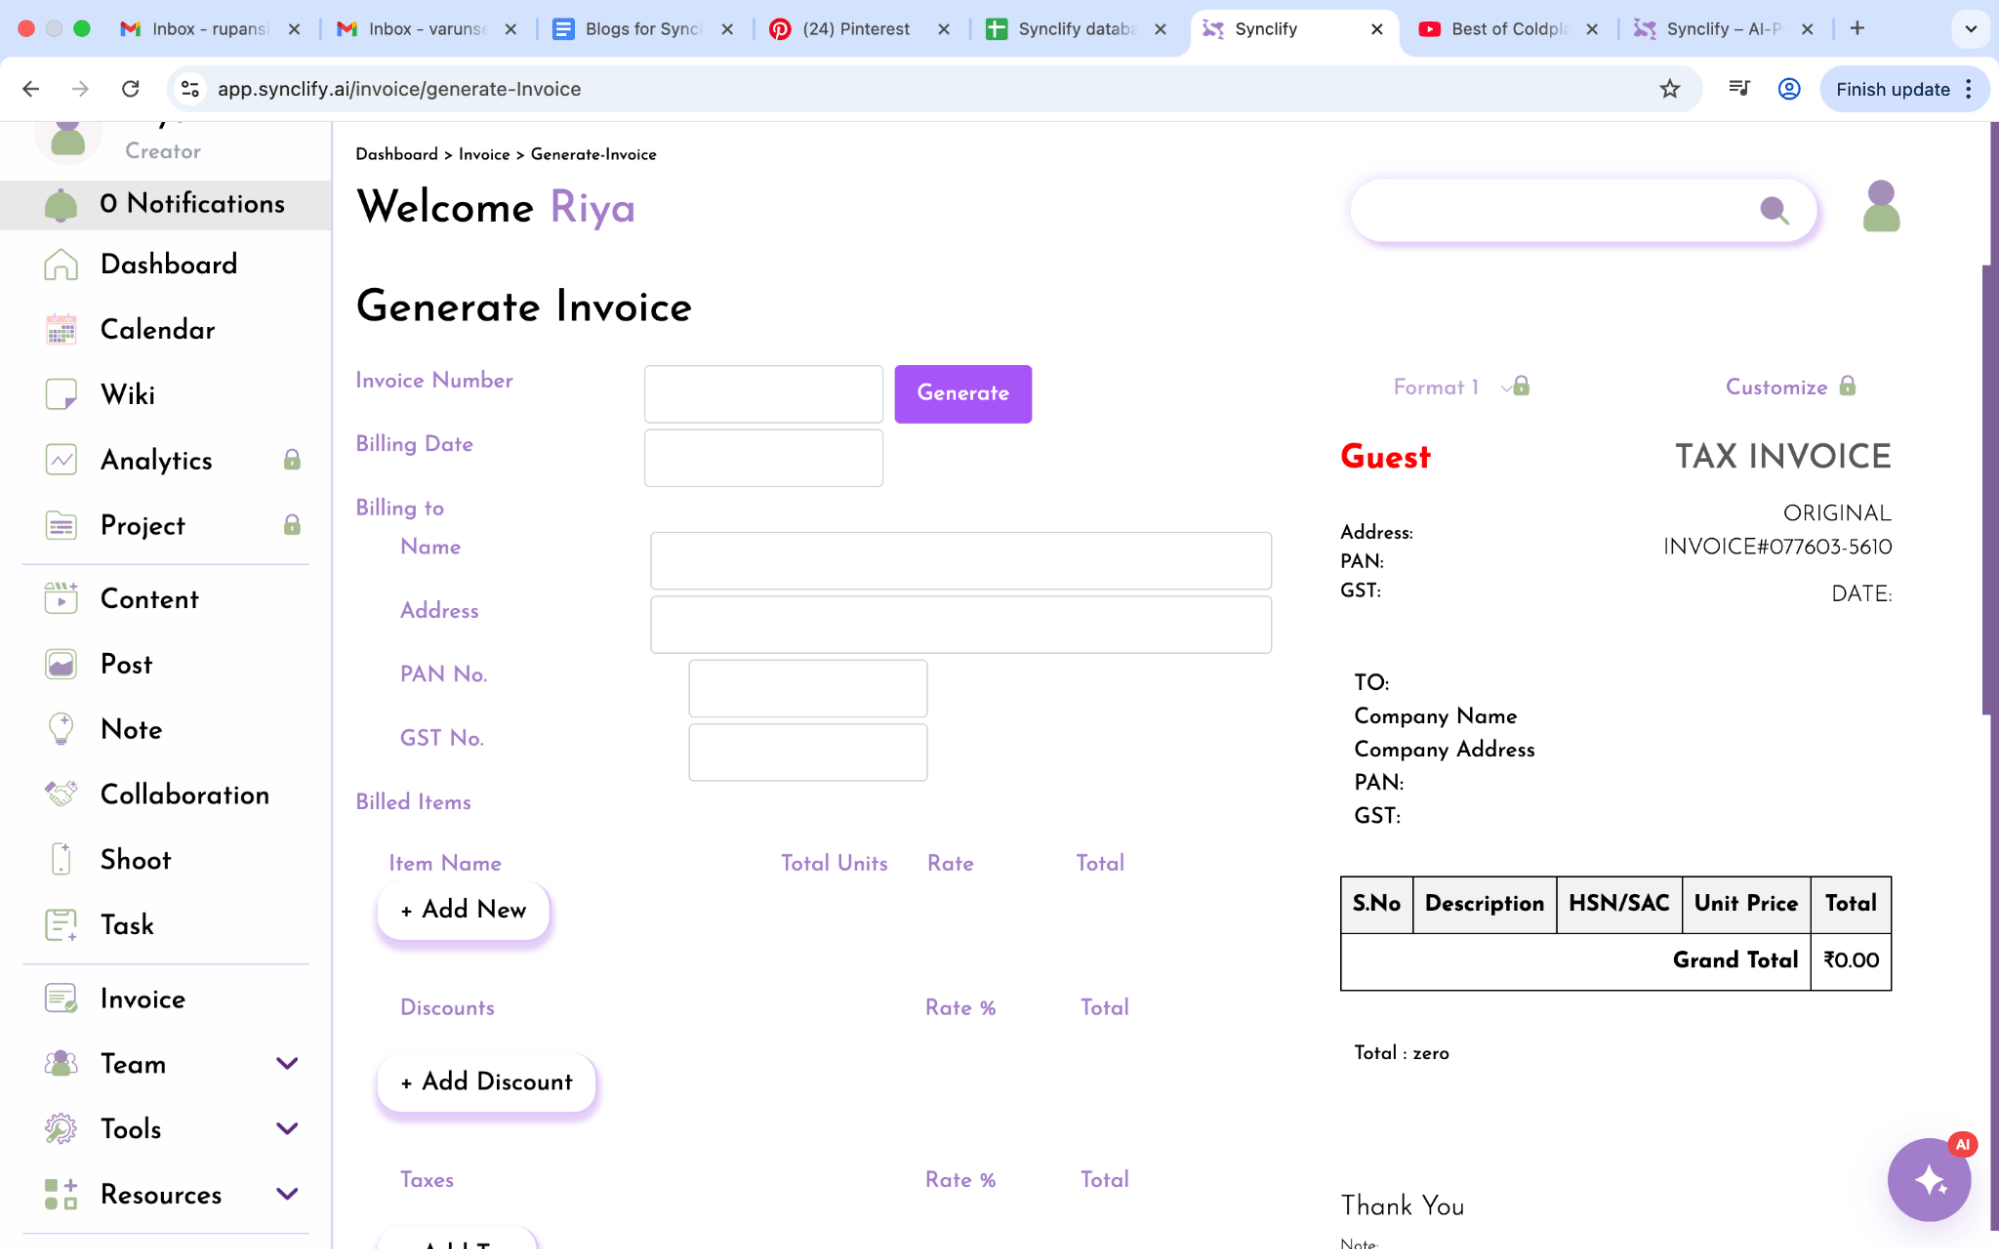Click the PAN No. input field
The height and width of the screenshot is (1250, 1999).
click(x=807, y=688)
